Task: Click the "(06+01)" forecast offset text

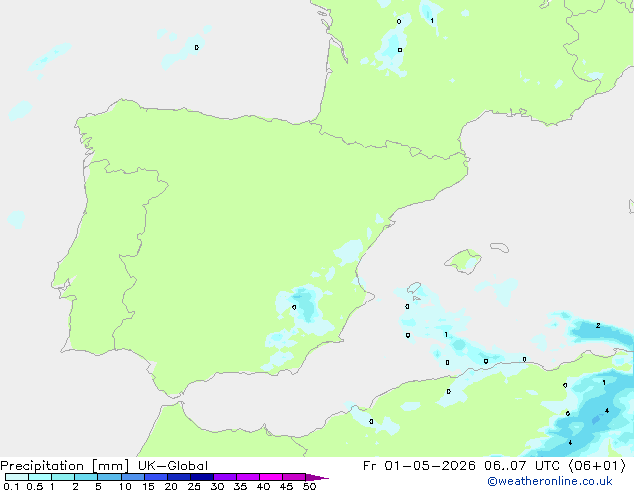Action: [597, 466]
